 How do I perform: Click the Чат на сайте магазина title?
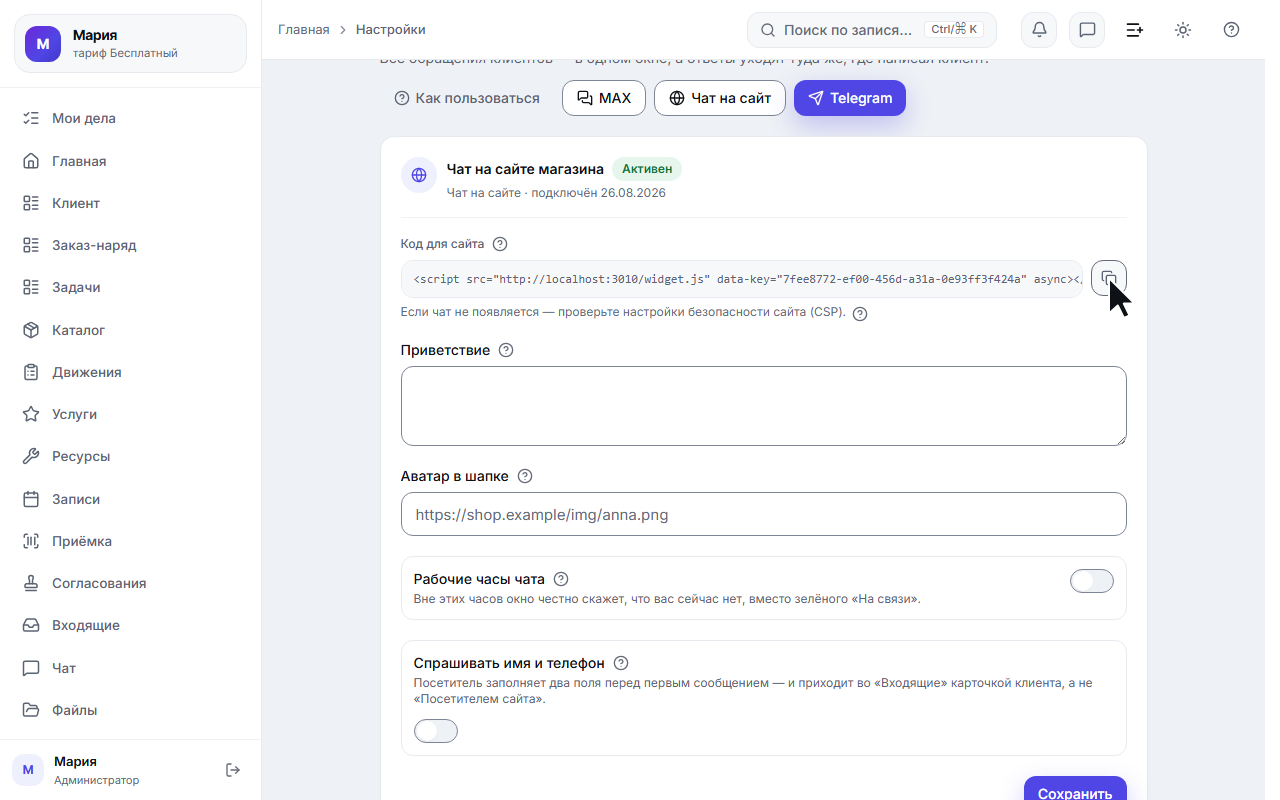[525, 169]
